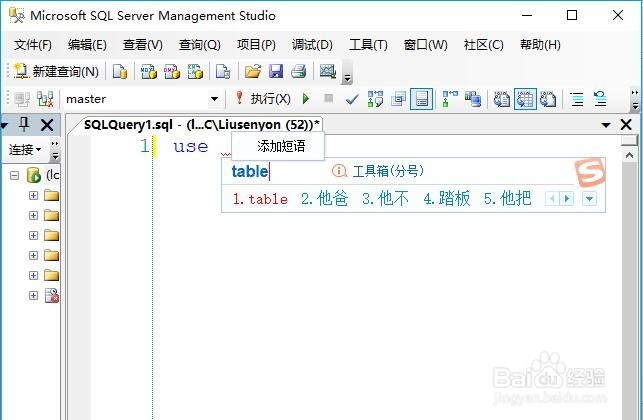Screen dimensions: 643x420
Task: Go to next IME candidate page
Action: [567, 199]
